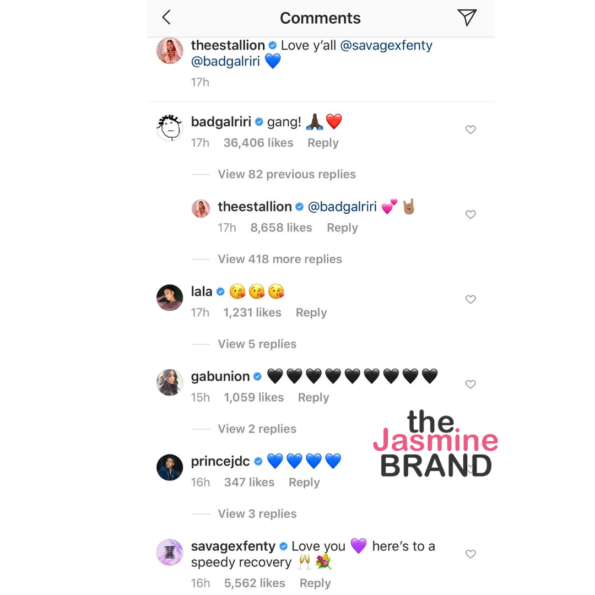Reply to princejdc's blue hearts comment
Viewport: 595px width, 595px height.
point(304,482)
